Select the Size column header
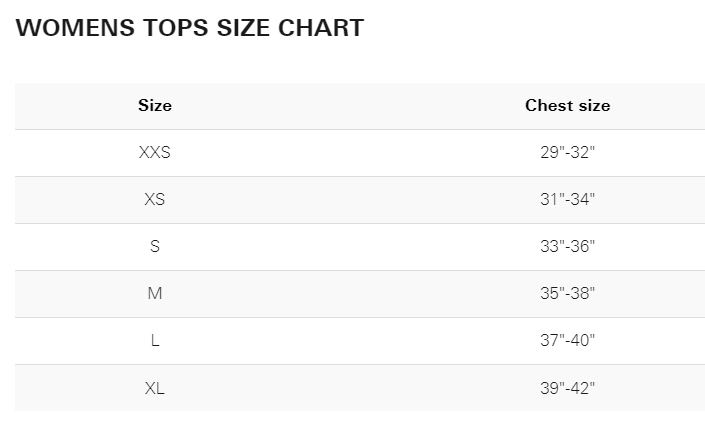 pos(155,105)
